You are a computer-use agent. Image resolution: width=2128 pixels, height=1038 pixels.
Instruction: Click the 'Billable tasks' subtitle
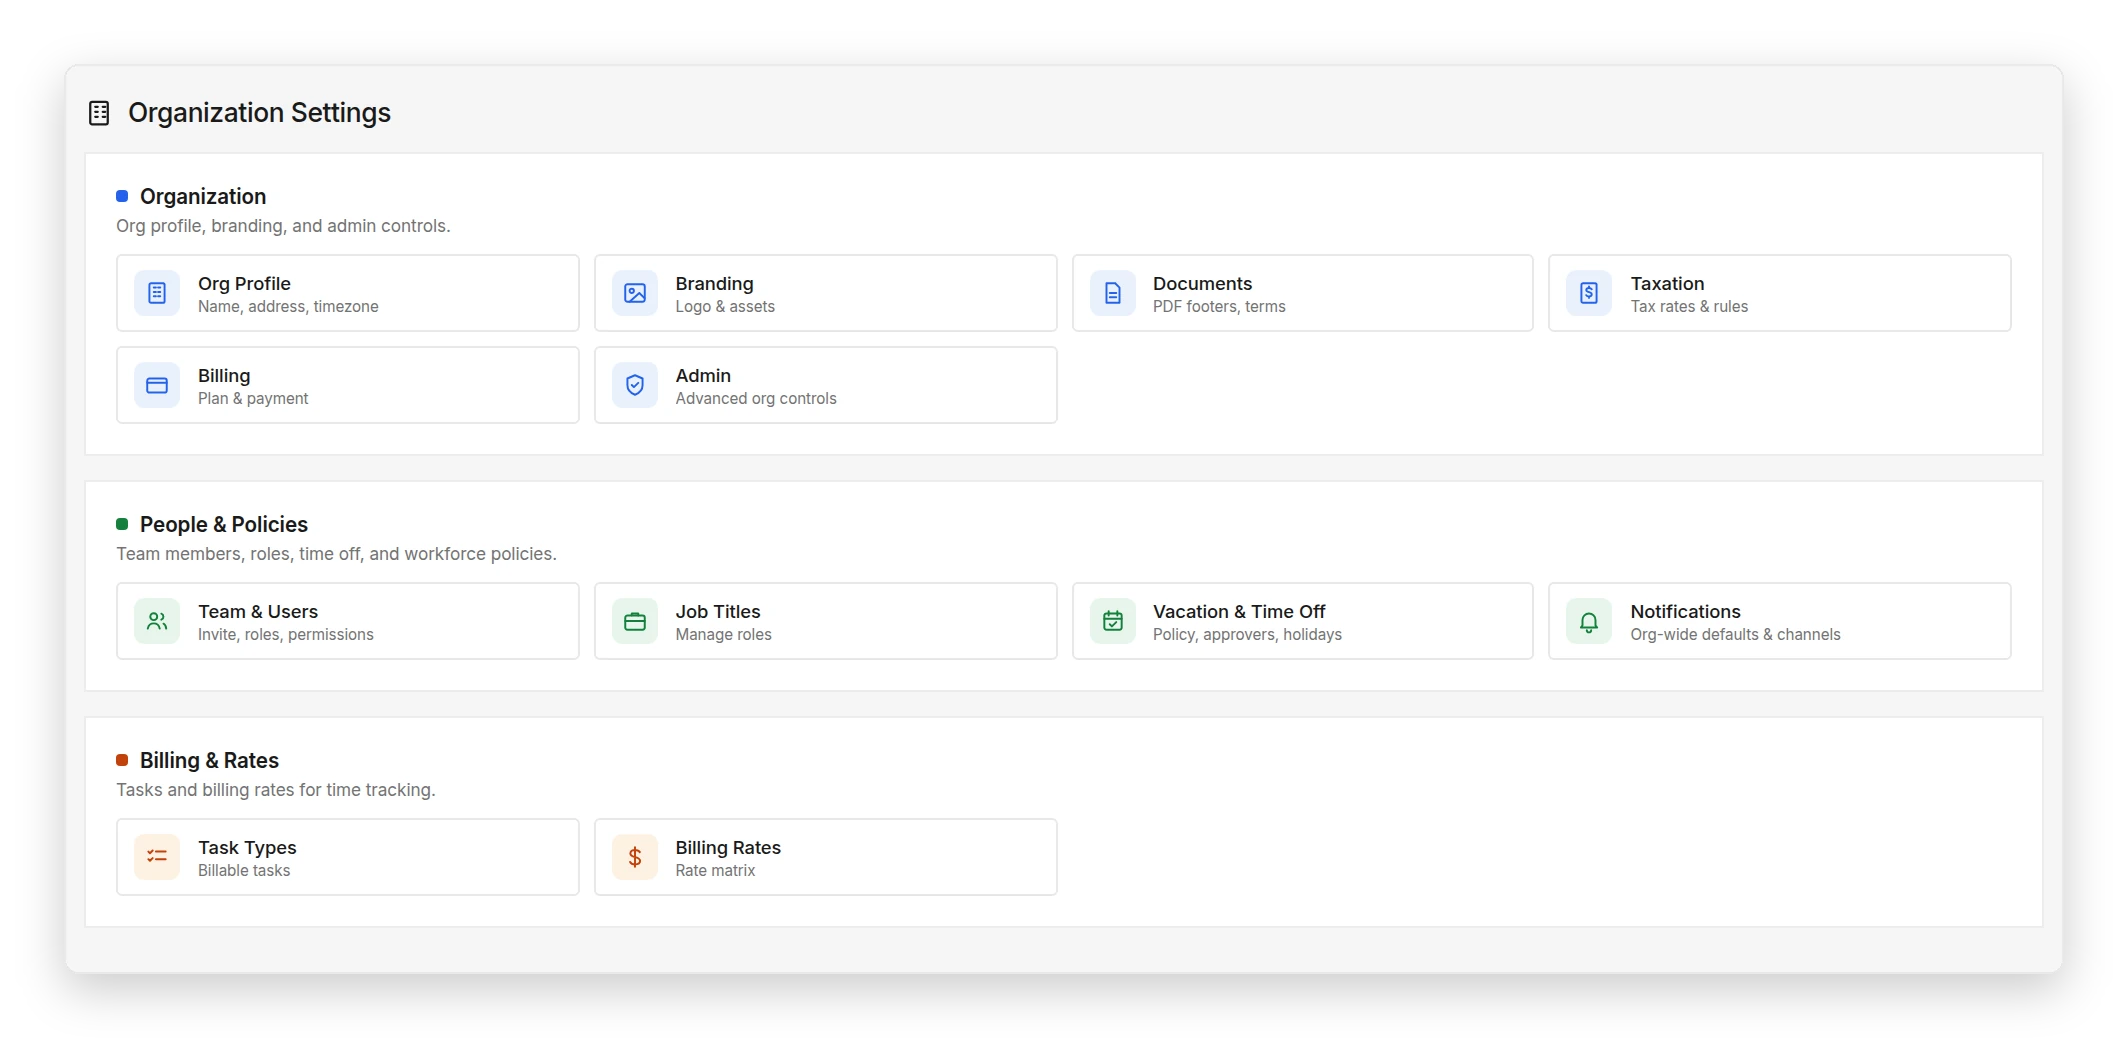(244, 871)
